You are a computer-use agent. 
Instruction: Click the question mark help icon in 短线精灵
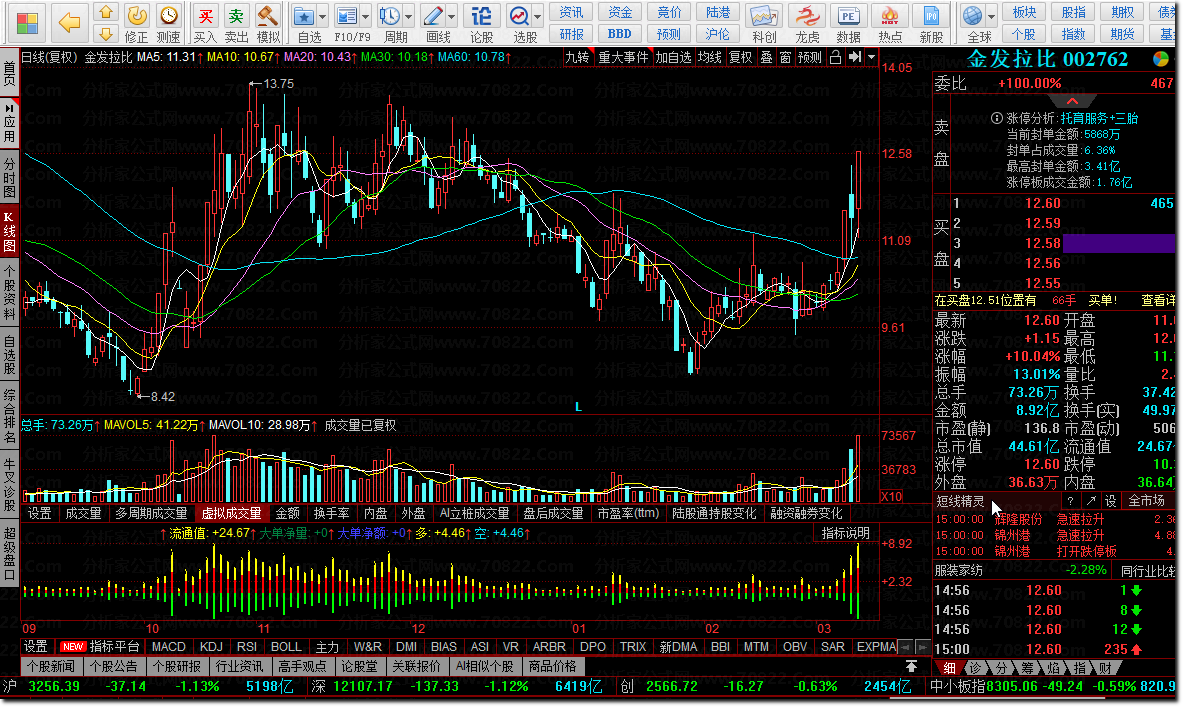[1070, 501]
